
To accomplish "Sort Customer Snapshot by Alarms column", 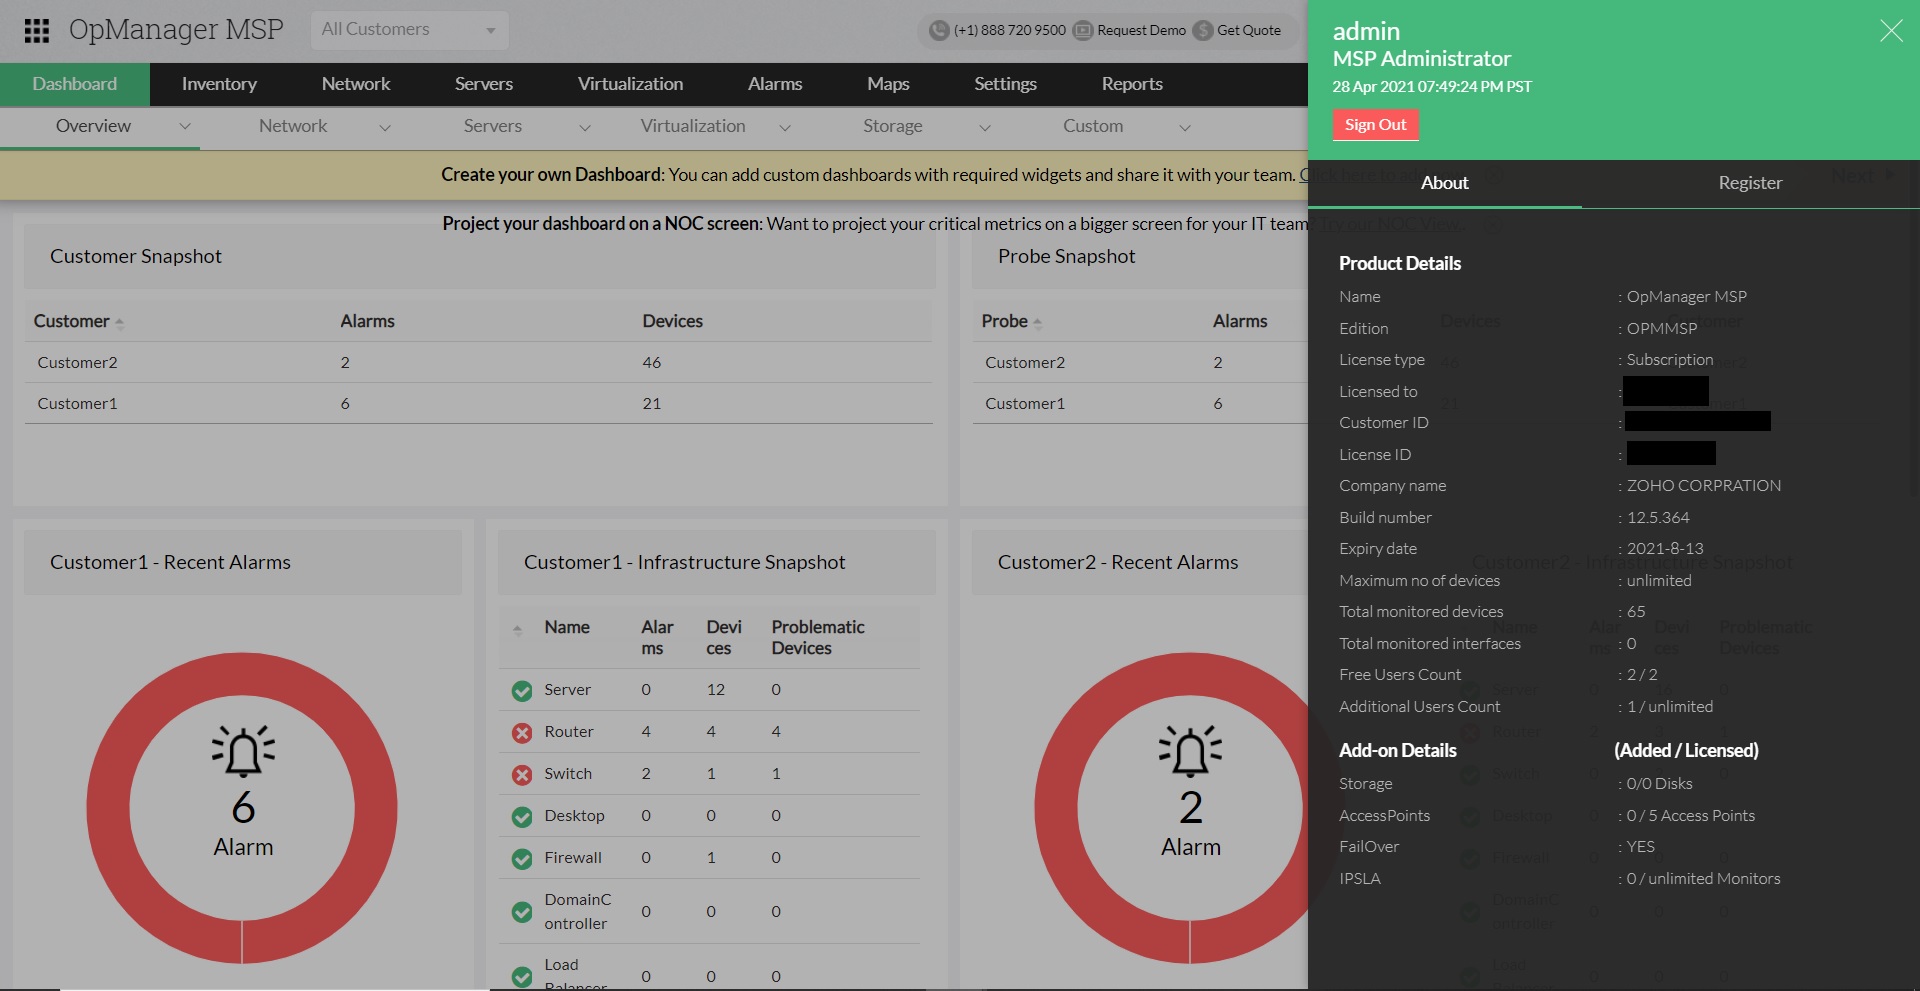I will pyautogui.click(x=367, y=321).
